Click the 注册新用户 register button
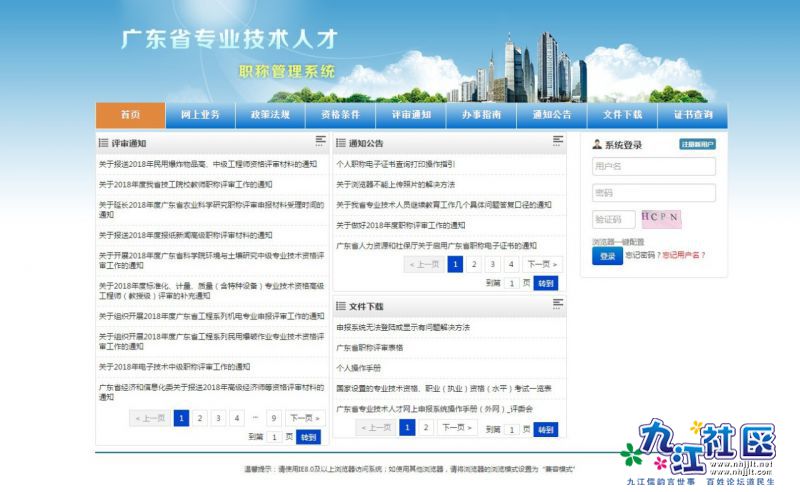This screenshot has width=800, height=492. point(698,144)
